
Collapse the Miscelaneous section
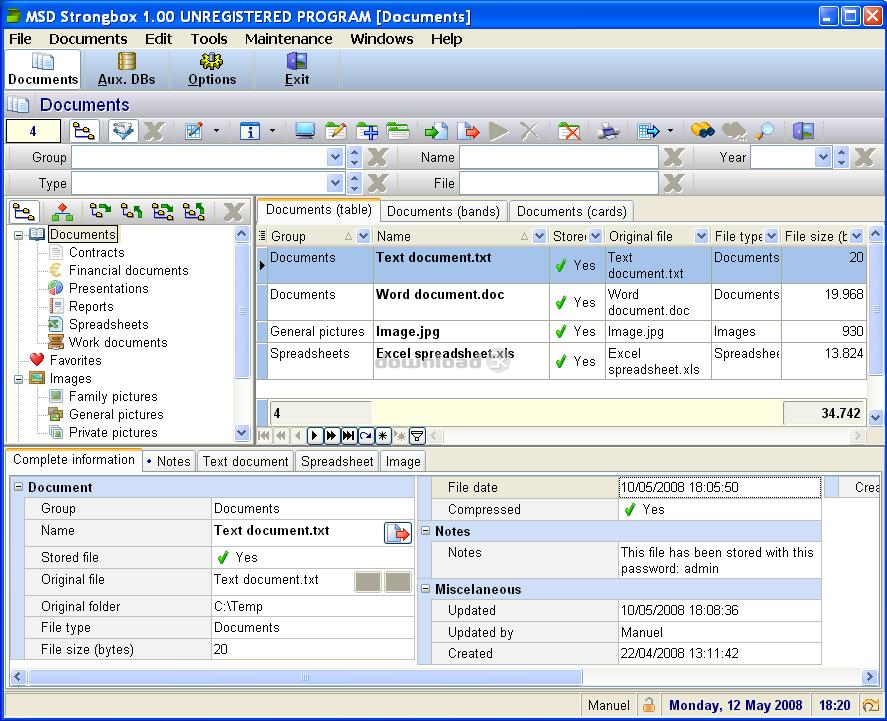click(426, 589)
